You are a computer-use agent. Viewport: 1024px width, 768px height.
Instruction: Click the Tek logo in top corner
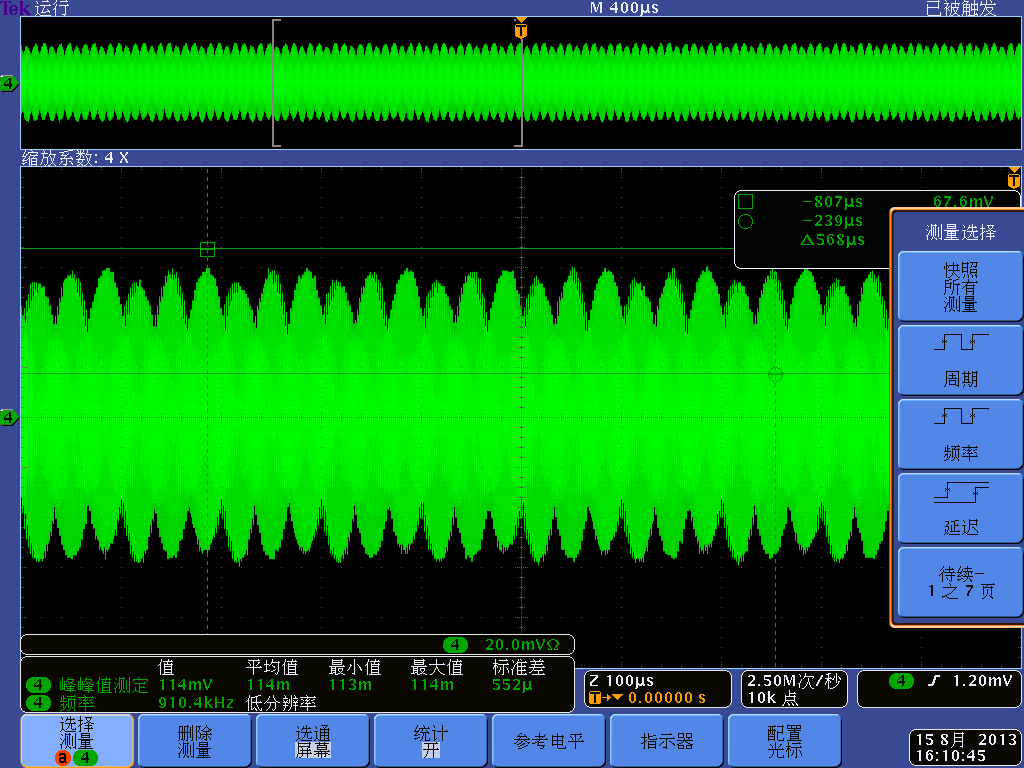coord(15,8)
